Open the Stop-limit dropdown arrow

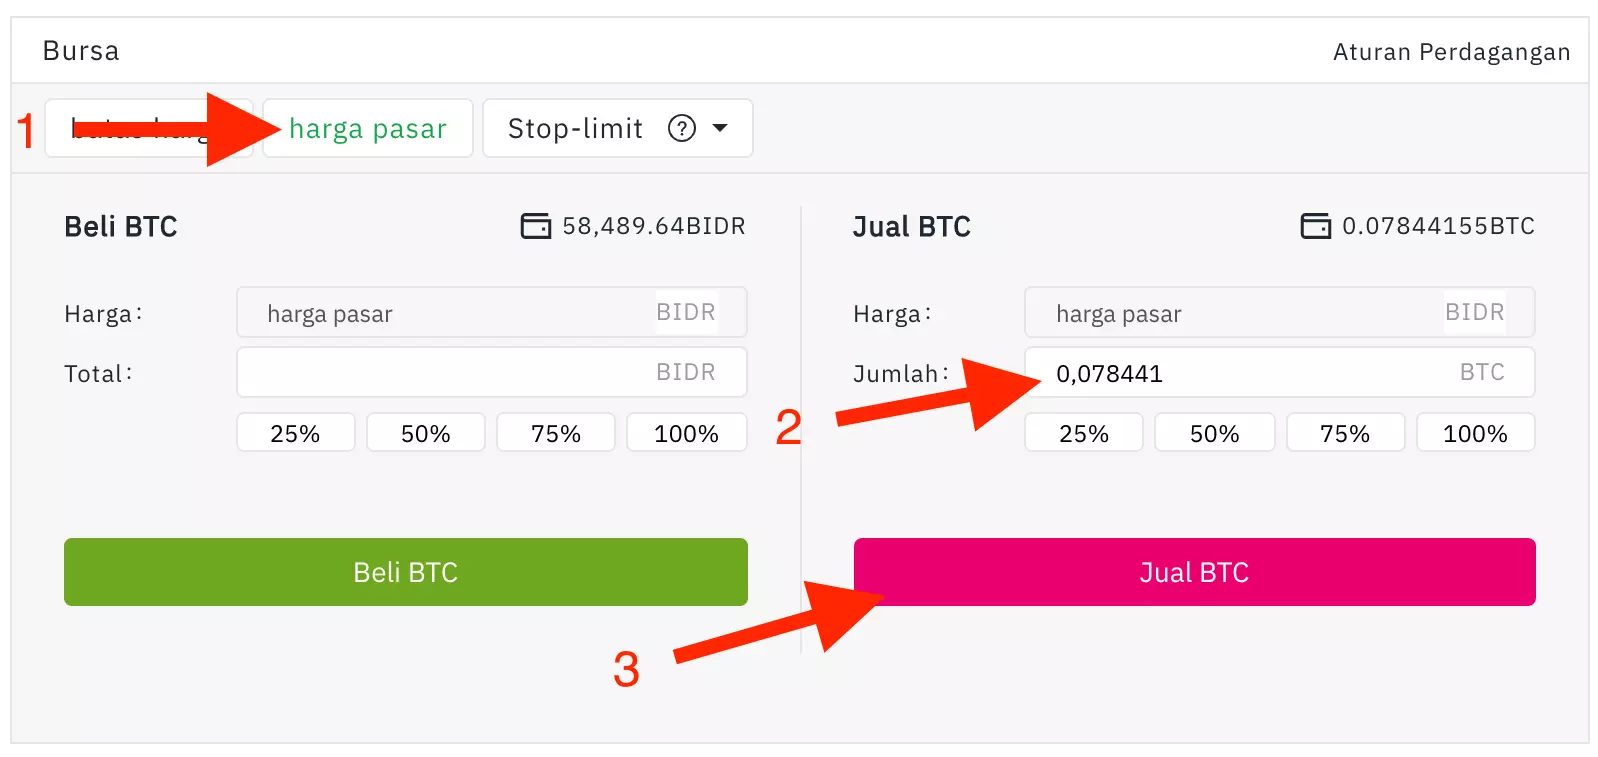(720, 128)
